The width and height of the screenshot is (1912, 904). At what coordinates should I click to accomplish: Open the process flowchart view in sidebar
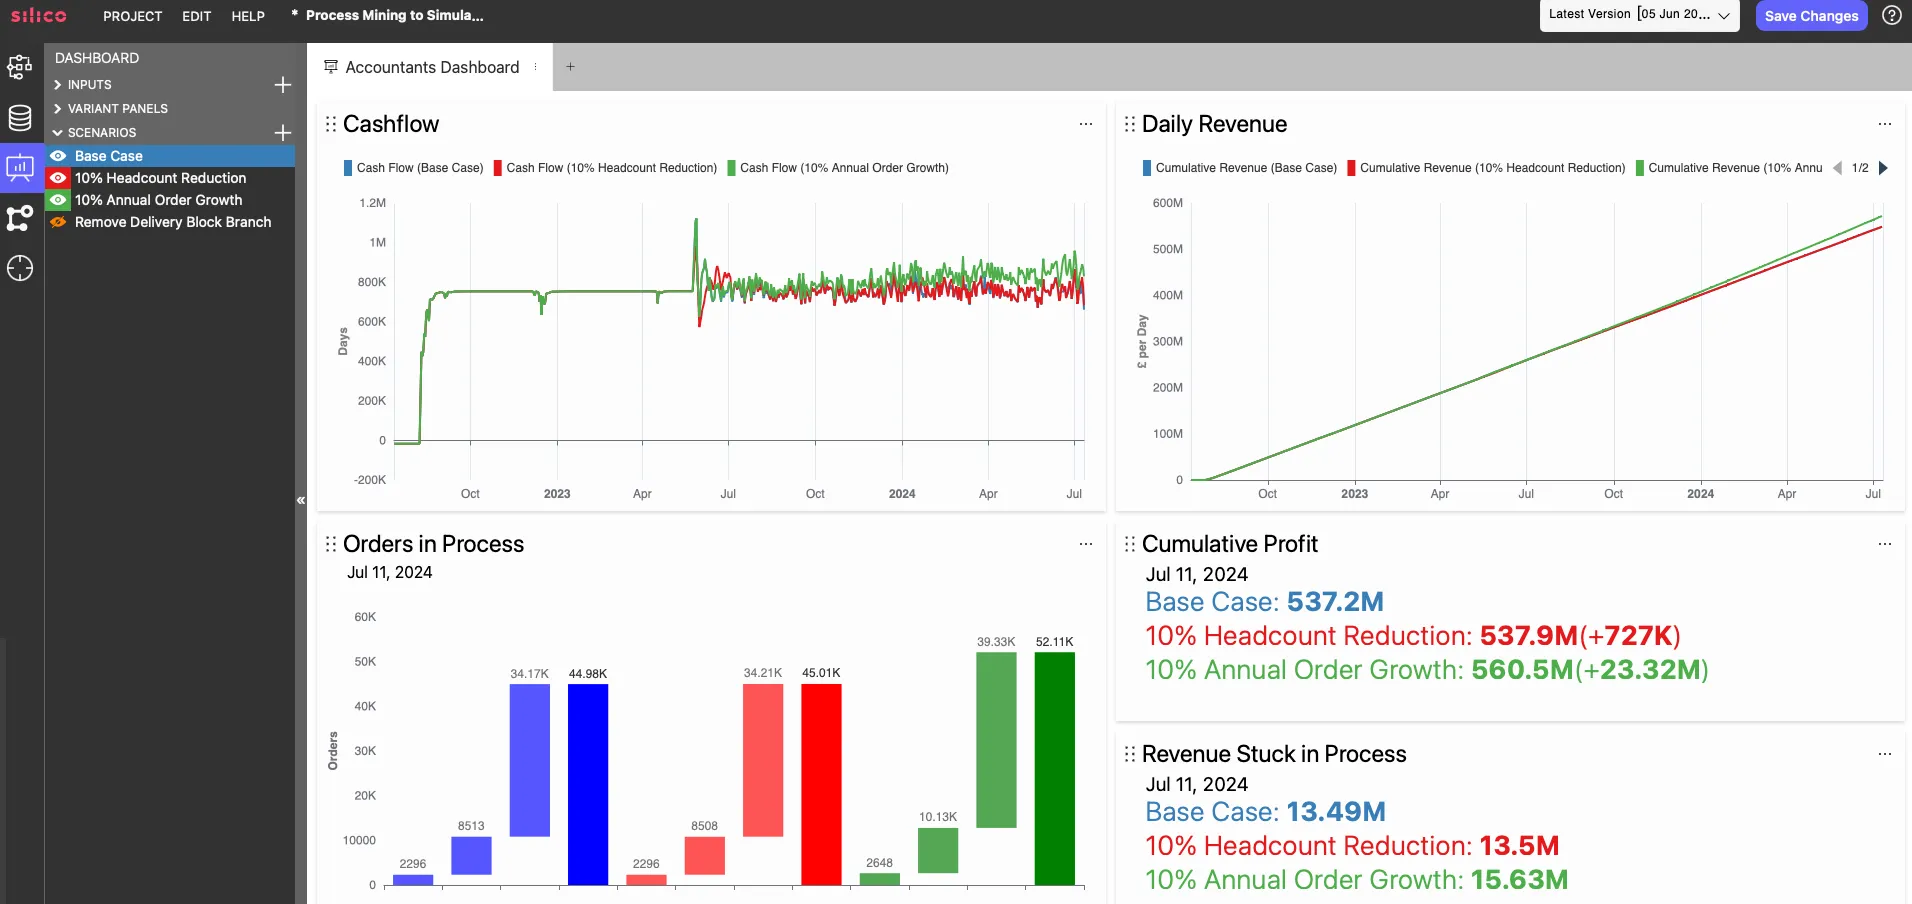point(20,67)
